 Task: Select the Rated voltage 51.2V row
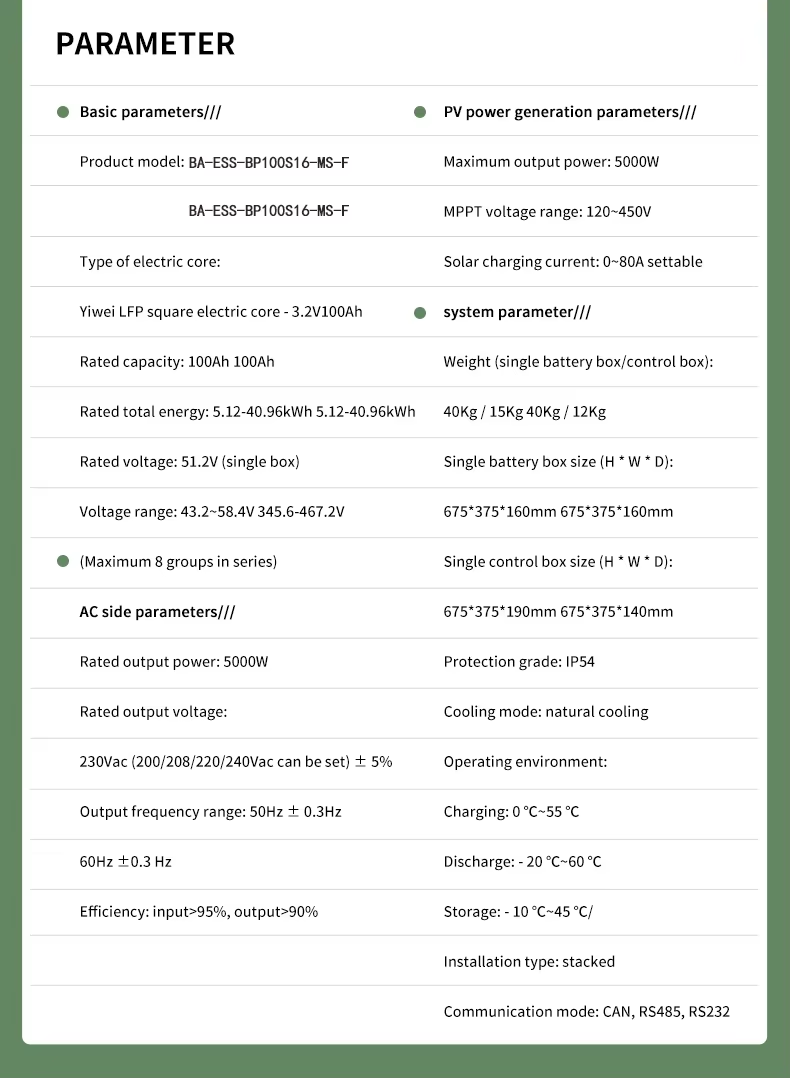(x=189, y=462)
